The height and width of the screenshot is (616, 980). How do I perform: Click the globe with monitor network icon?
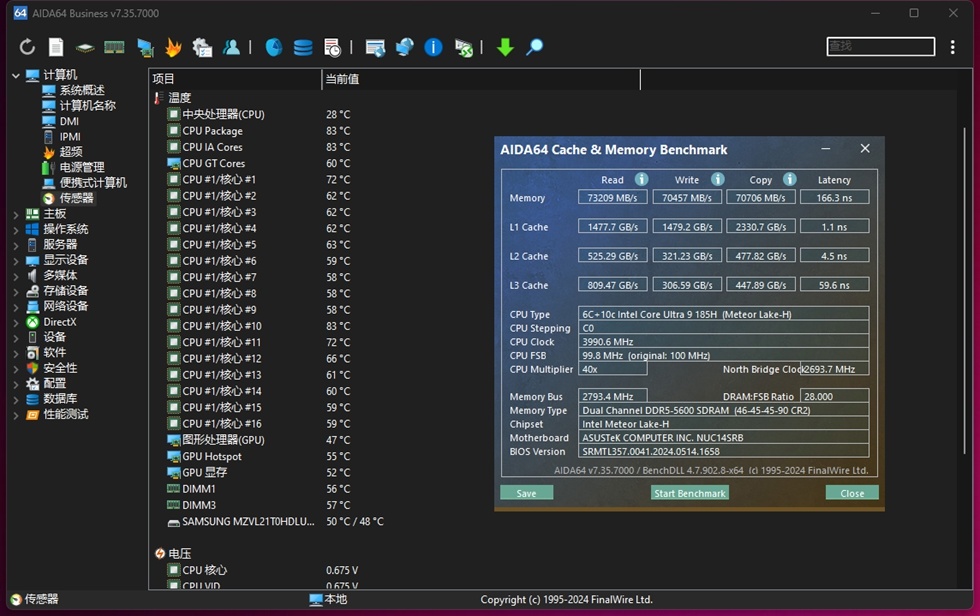(404, 47)
